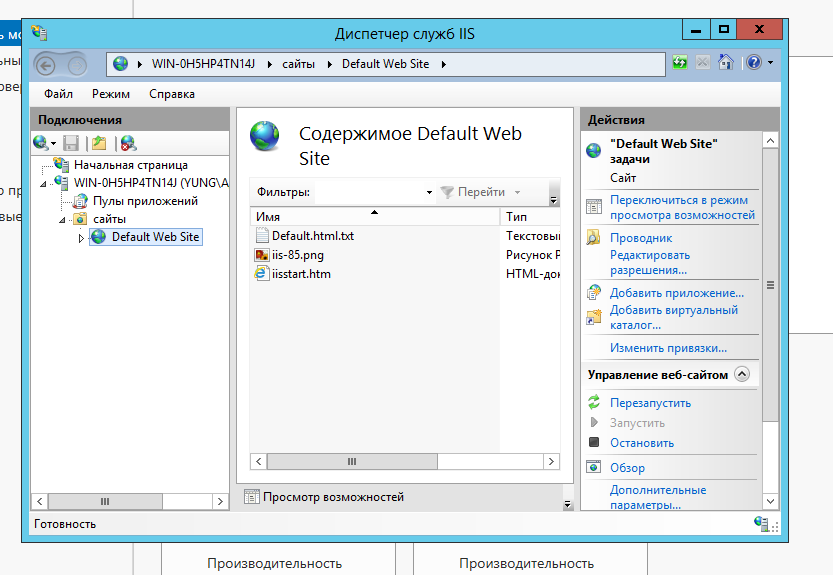Viewport: 833px width, 575px height.
Task: Expand the Help dropdown arrow
Action: [770, 63]
